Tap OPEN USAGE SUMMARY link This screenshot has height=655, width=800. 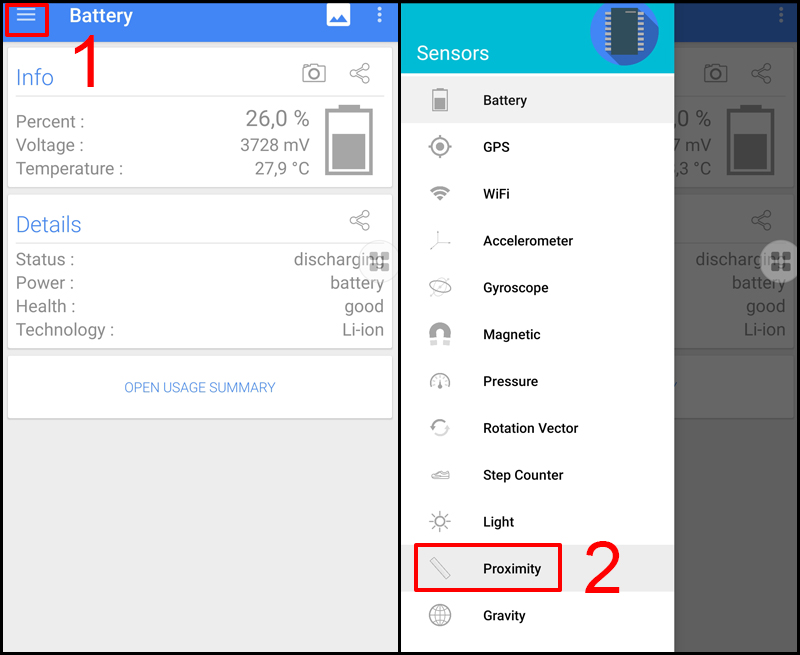[200, 388]
